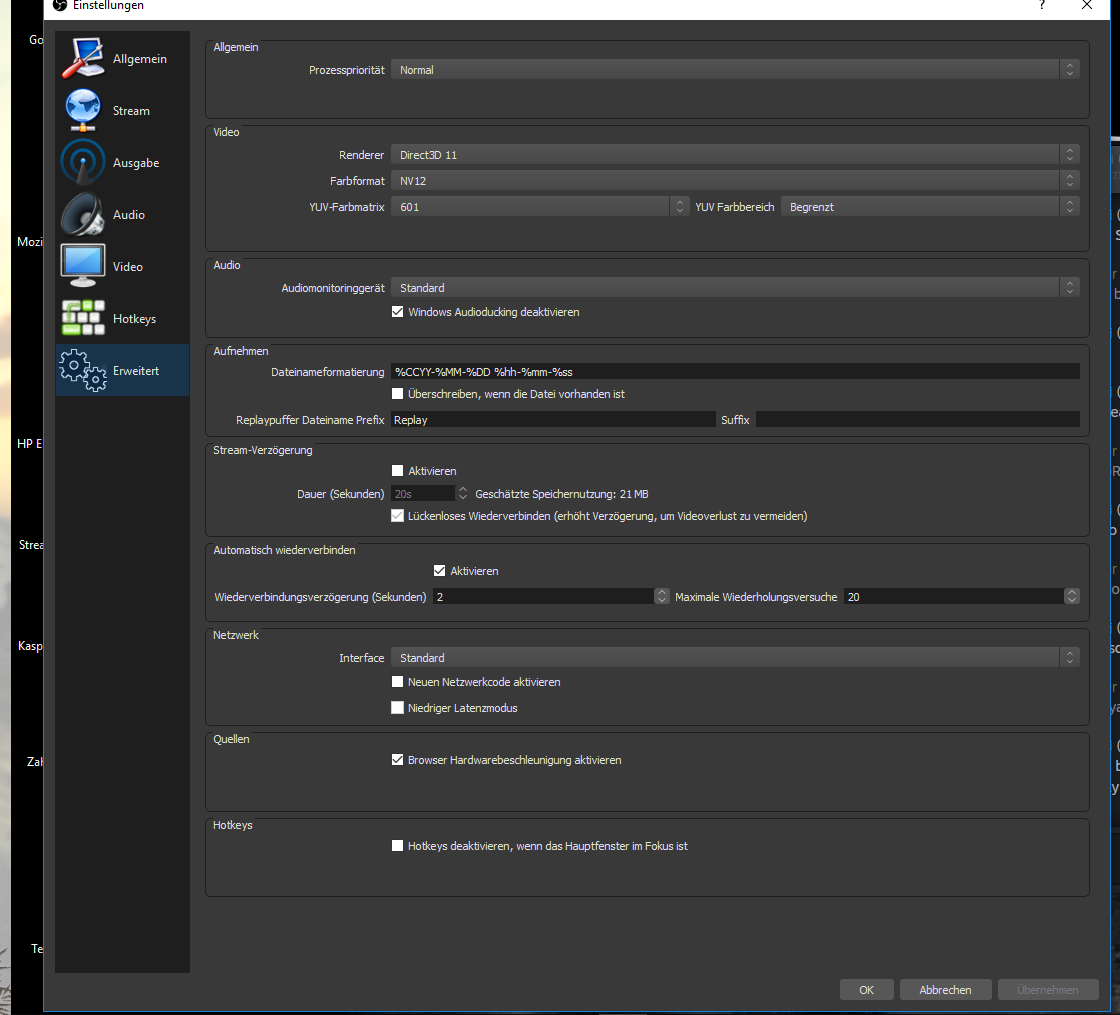Viewport: 1120px width, 1015px height.
Task: Click the Ausgabe broadcast antenna icon
Action: [x=83, y=162]
